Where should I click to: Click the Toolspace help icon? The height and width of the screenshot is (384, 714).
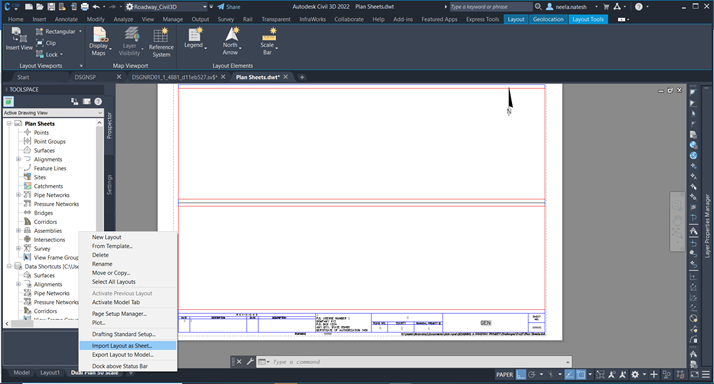98,102
